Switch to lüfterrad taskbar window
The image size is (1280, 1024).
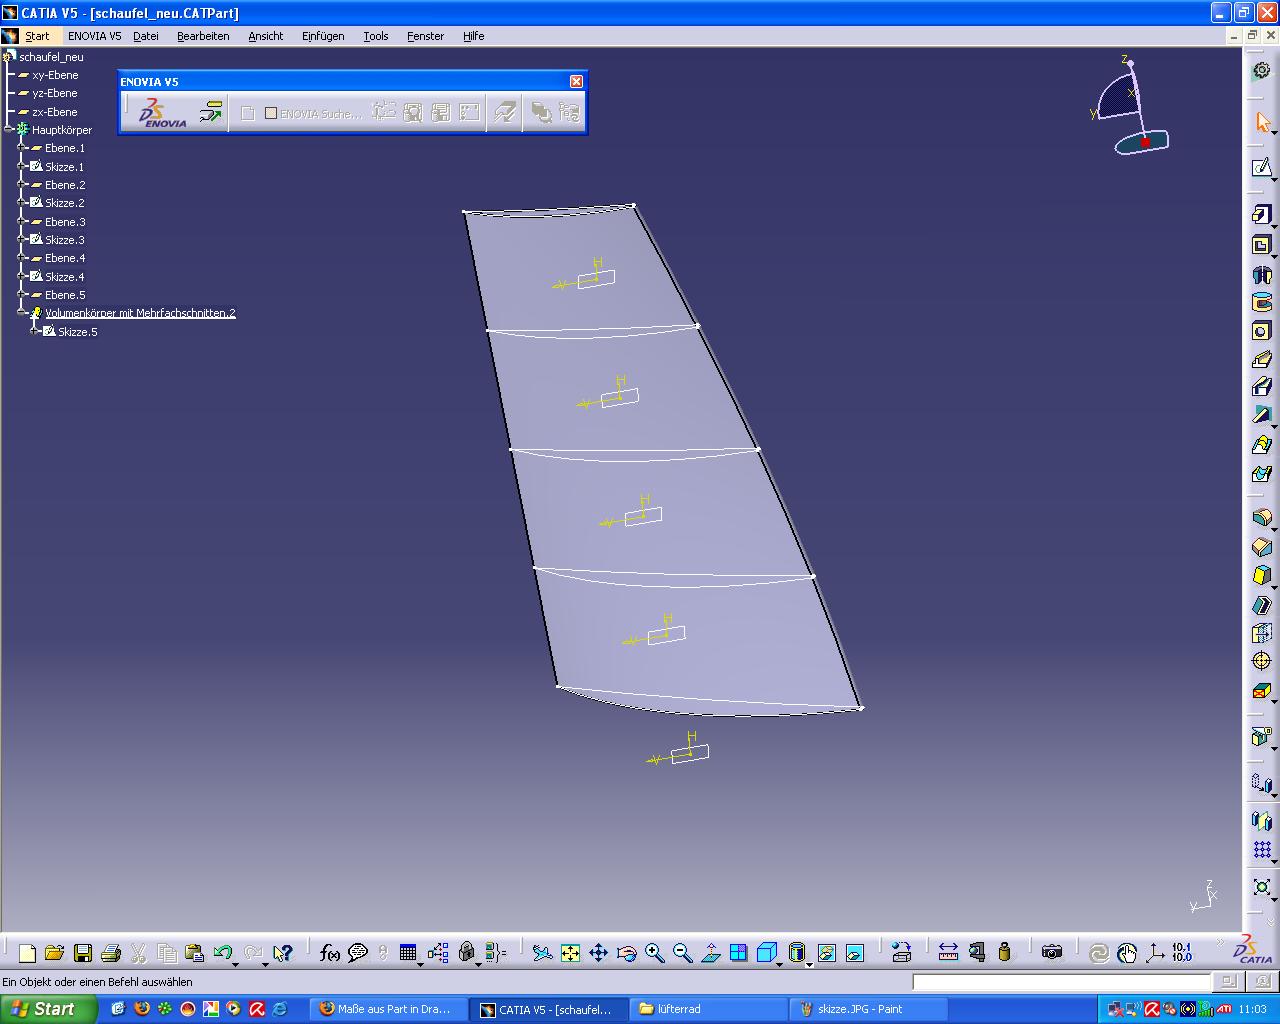(x=709, y=1009)
